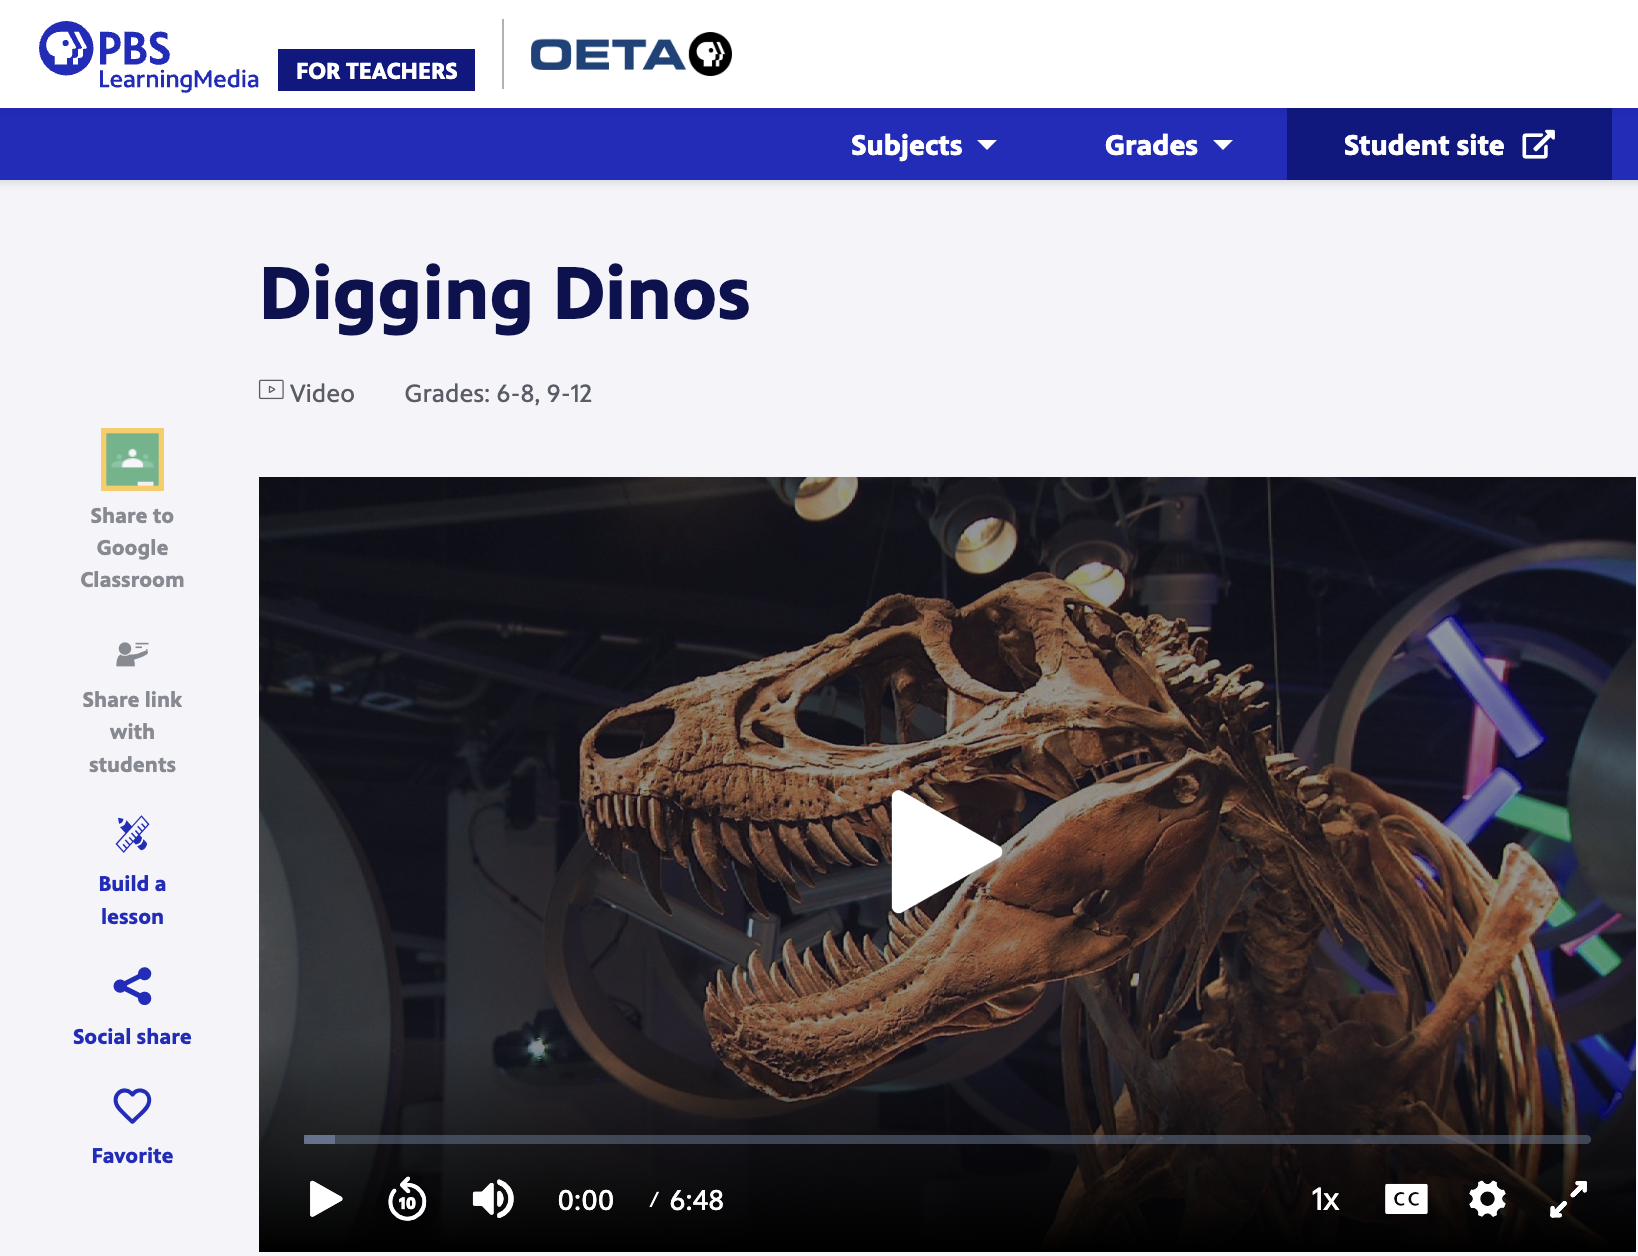The height and width of the screenshot is (1256, 1638).
Task: Click the 6:48 duration text
Action: pos(696,1200)
